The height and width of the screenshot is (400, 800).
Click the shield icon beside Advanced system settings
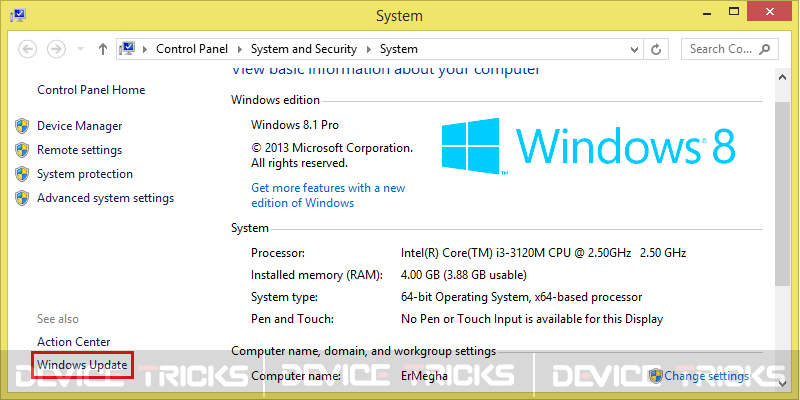22,198
